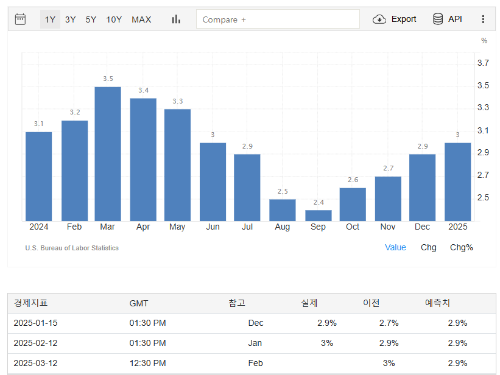
Task: Select the 3Y time range
Action: (x=70, y=19)
